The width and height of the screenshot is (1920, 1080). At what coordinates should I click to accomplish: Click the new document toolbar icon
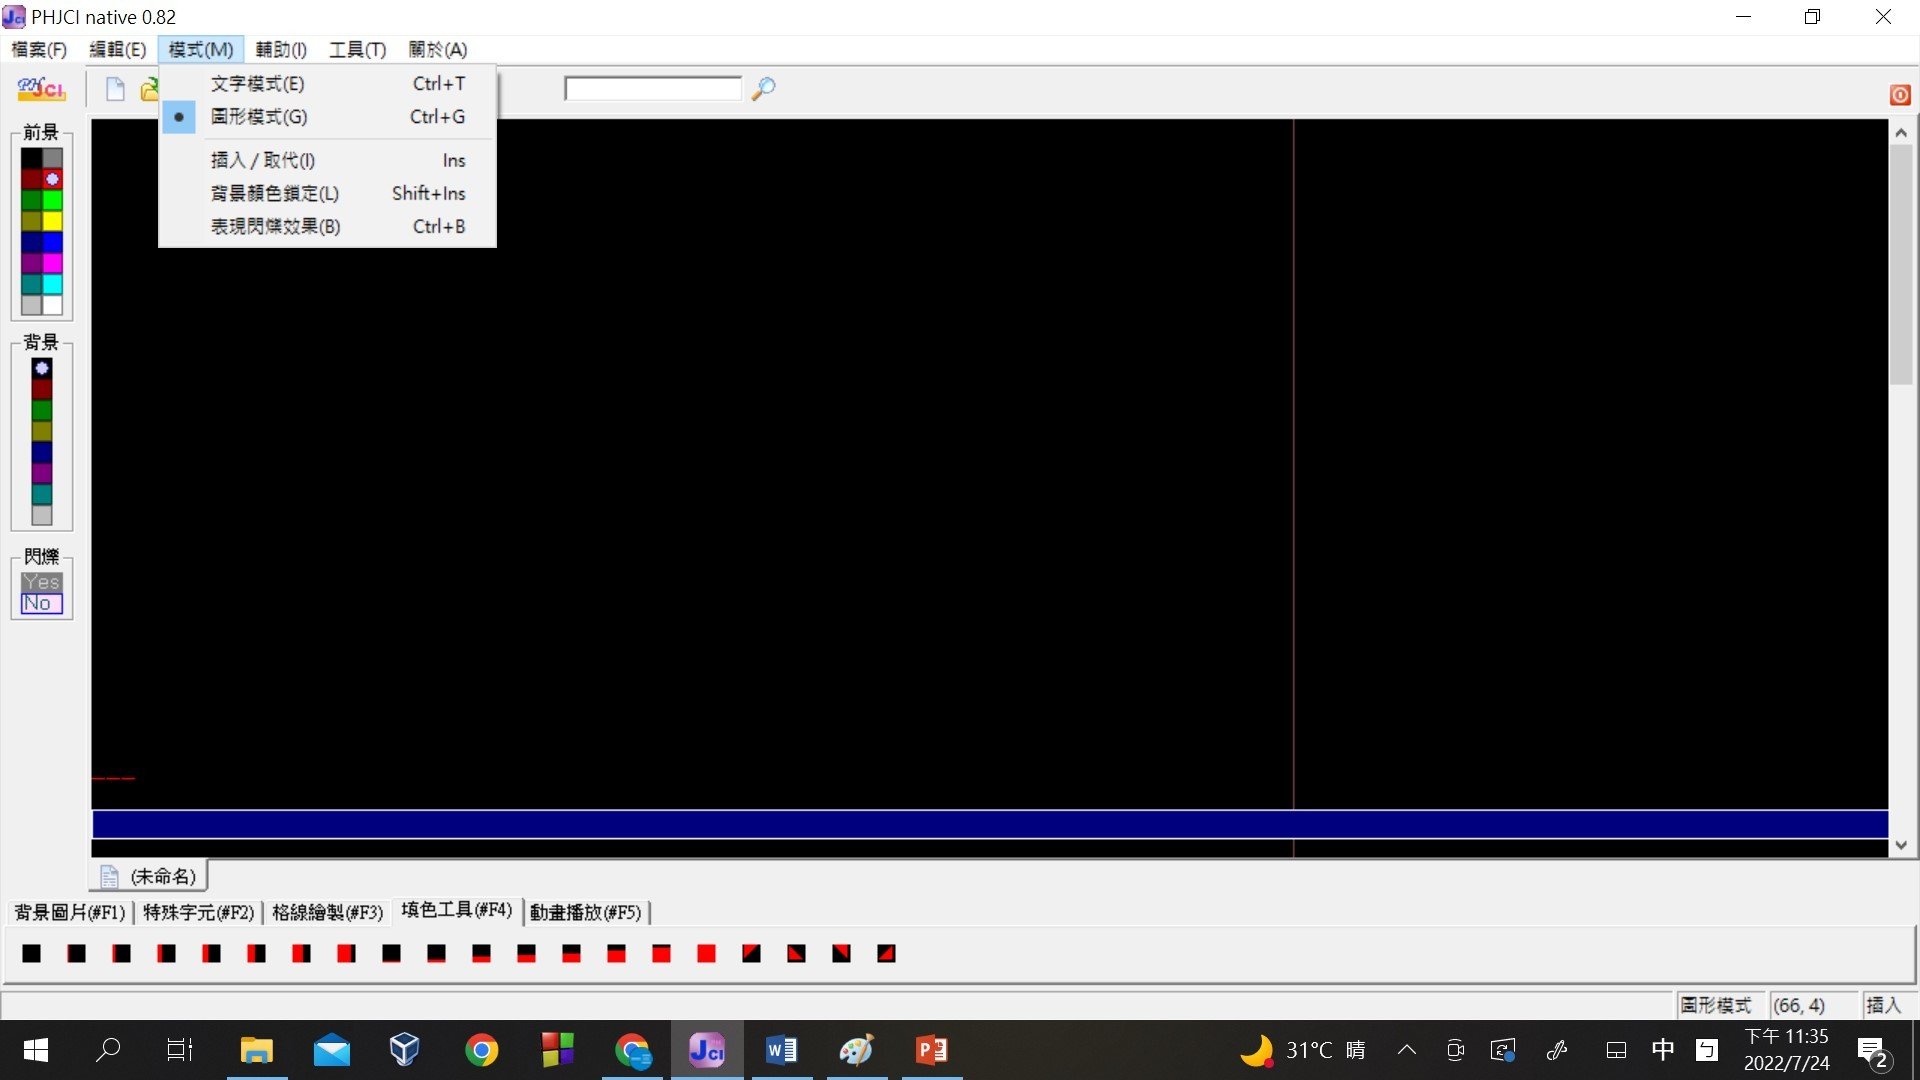click(115, 89)
